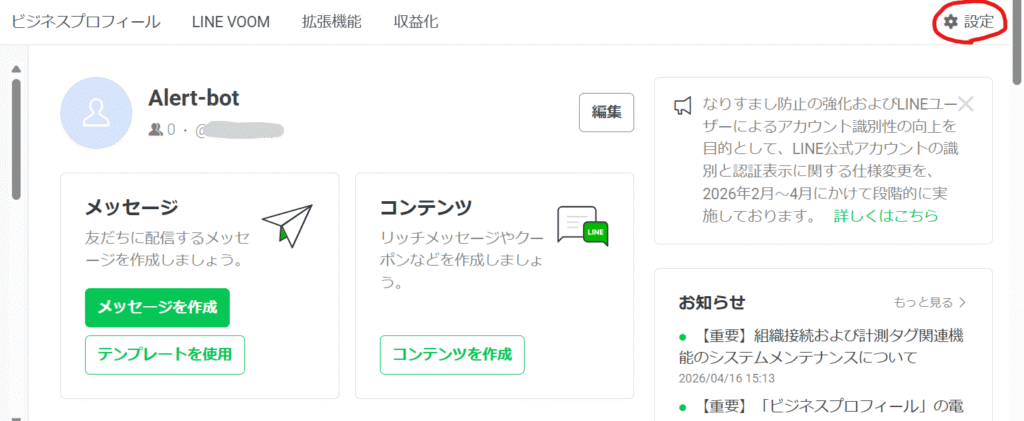Go to the 収益化 tab
Image resolution: width=1024 pixels, height=421 pixels.
coord(415,22)
